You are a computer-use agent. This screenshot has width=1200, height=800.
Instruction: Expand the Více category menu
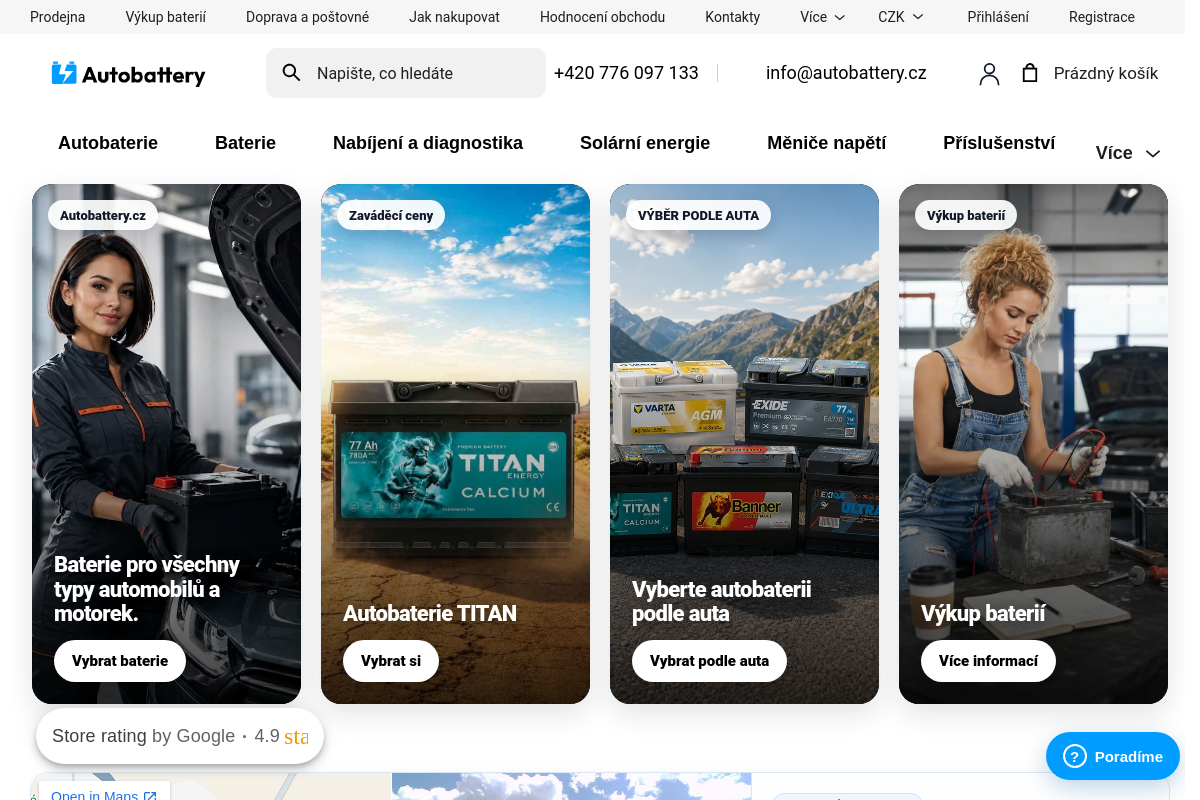[x=1128, y=153]
